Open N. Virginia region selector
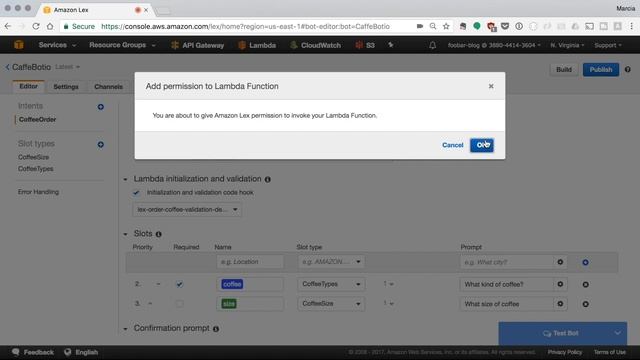This screenshot has height=360, width=640. tap(567, 45)
